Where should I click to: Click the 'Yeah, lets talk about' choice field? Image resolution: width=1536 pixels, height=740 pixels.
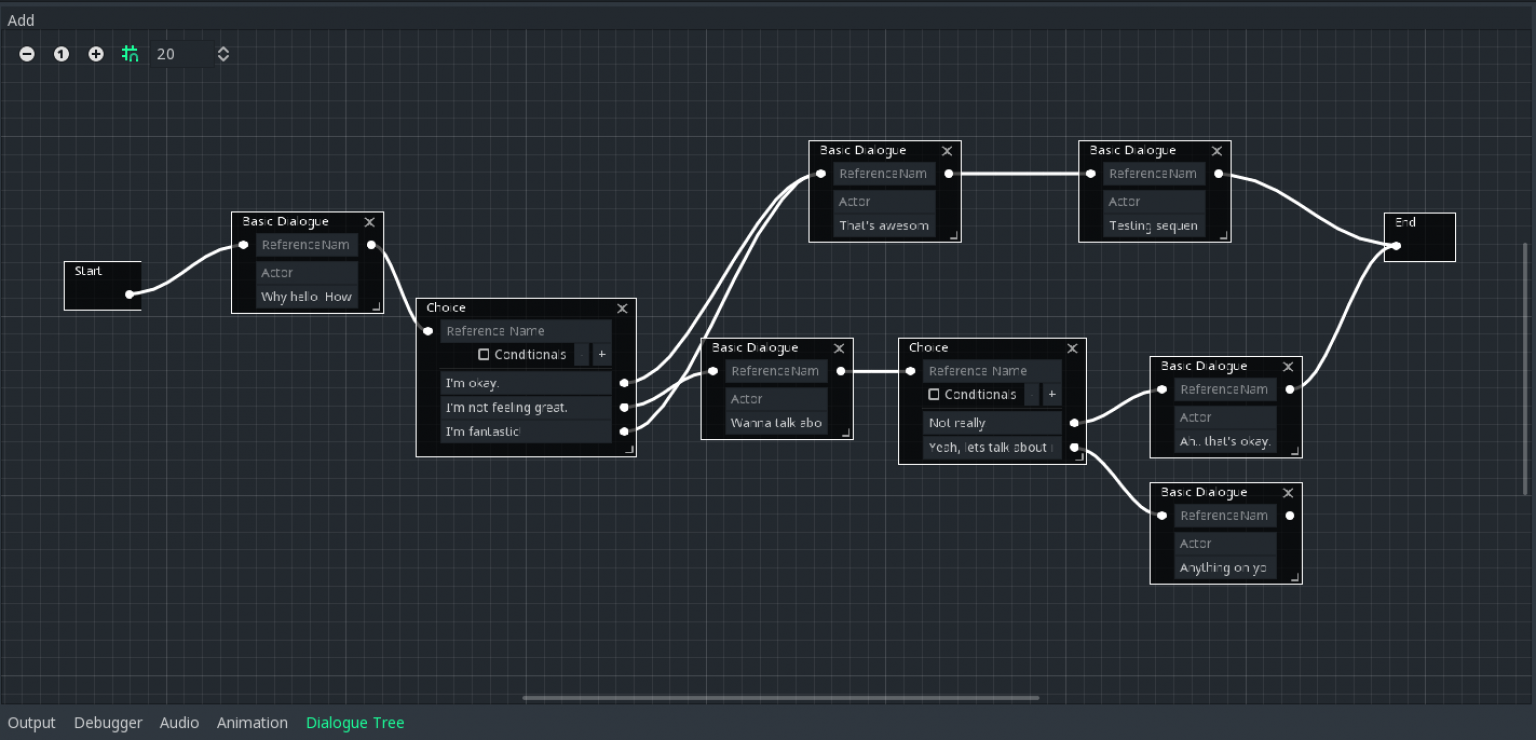[992, 447]
